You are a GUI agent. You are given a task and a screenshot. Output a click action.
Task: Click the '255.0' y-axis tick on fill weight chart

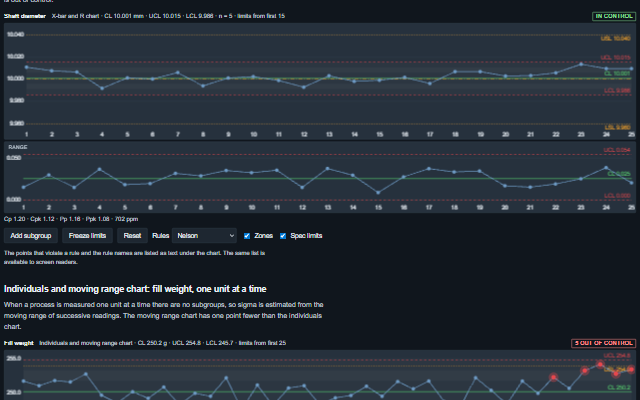(x=14, y=358)
